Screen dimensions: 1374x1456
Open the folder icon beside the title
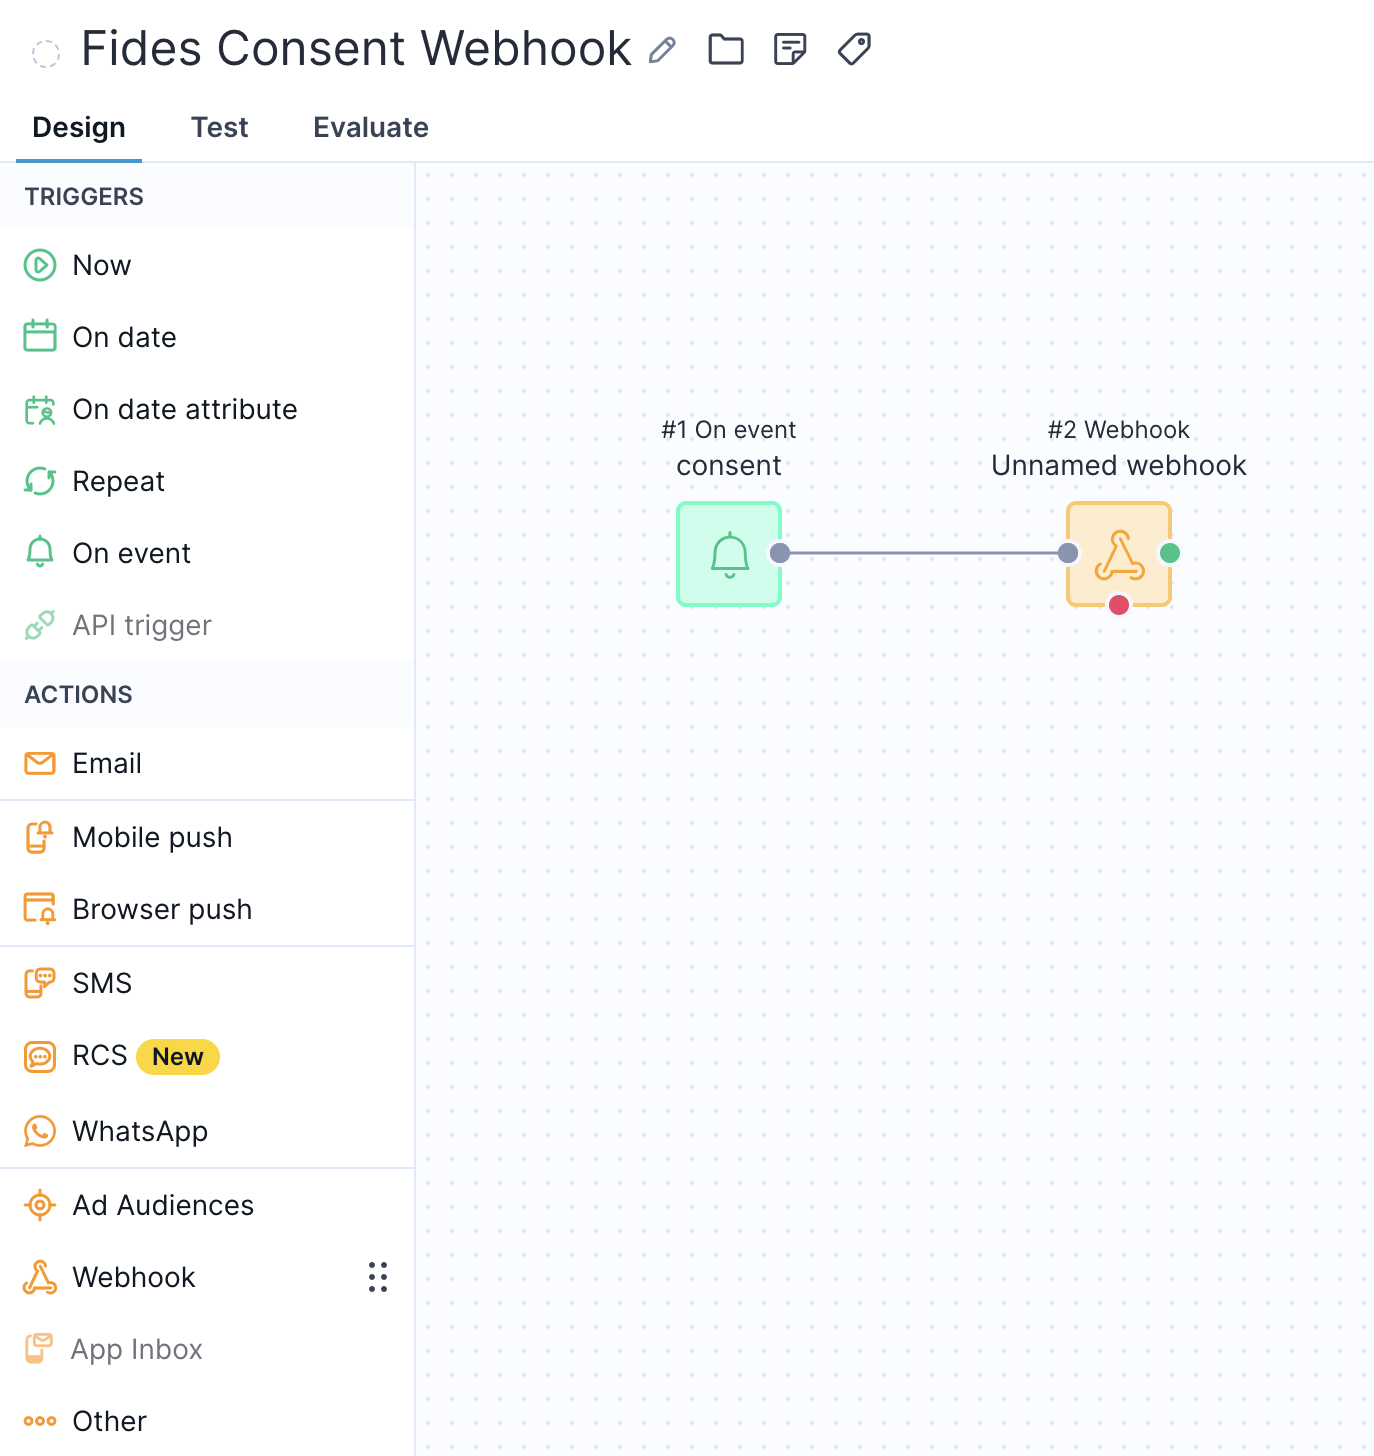tap(726, 49)
